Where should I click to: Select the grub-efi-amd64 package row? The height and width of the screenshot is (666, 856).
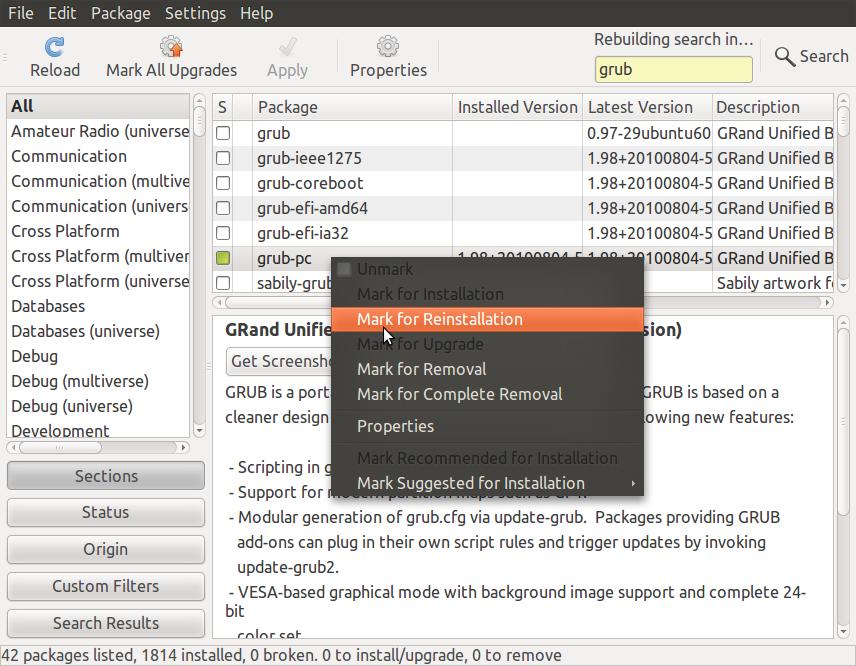pyautogui.click(x=523, y=208)
